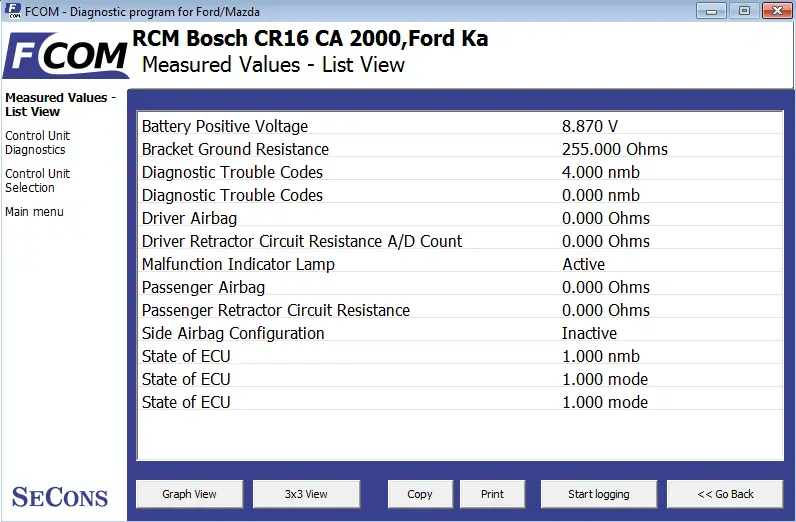Switch to 3x3 View

point(306,494)
